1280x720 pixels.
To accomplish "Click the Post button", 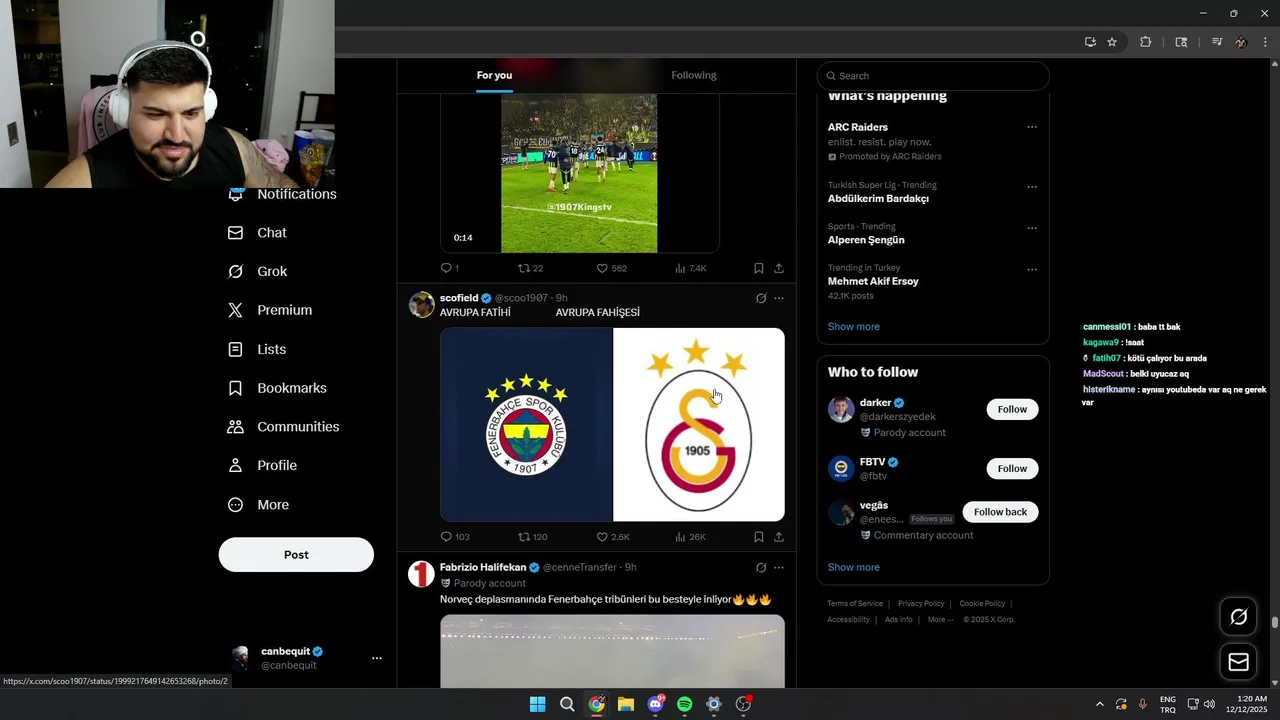I will pyautogui.click(x=296, y=555).
